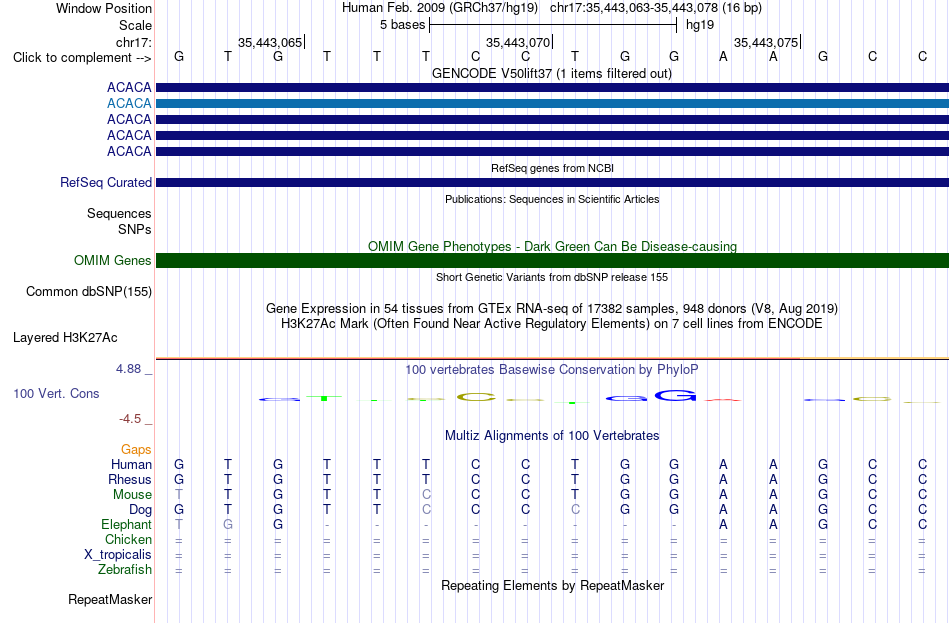
Task: Click the RefSeq Curated track label
Action: [105, 182]
